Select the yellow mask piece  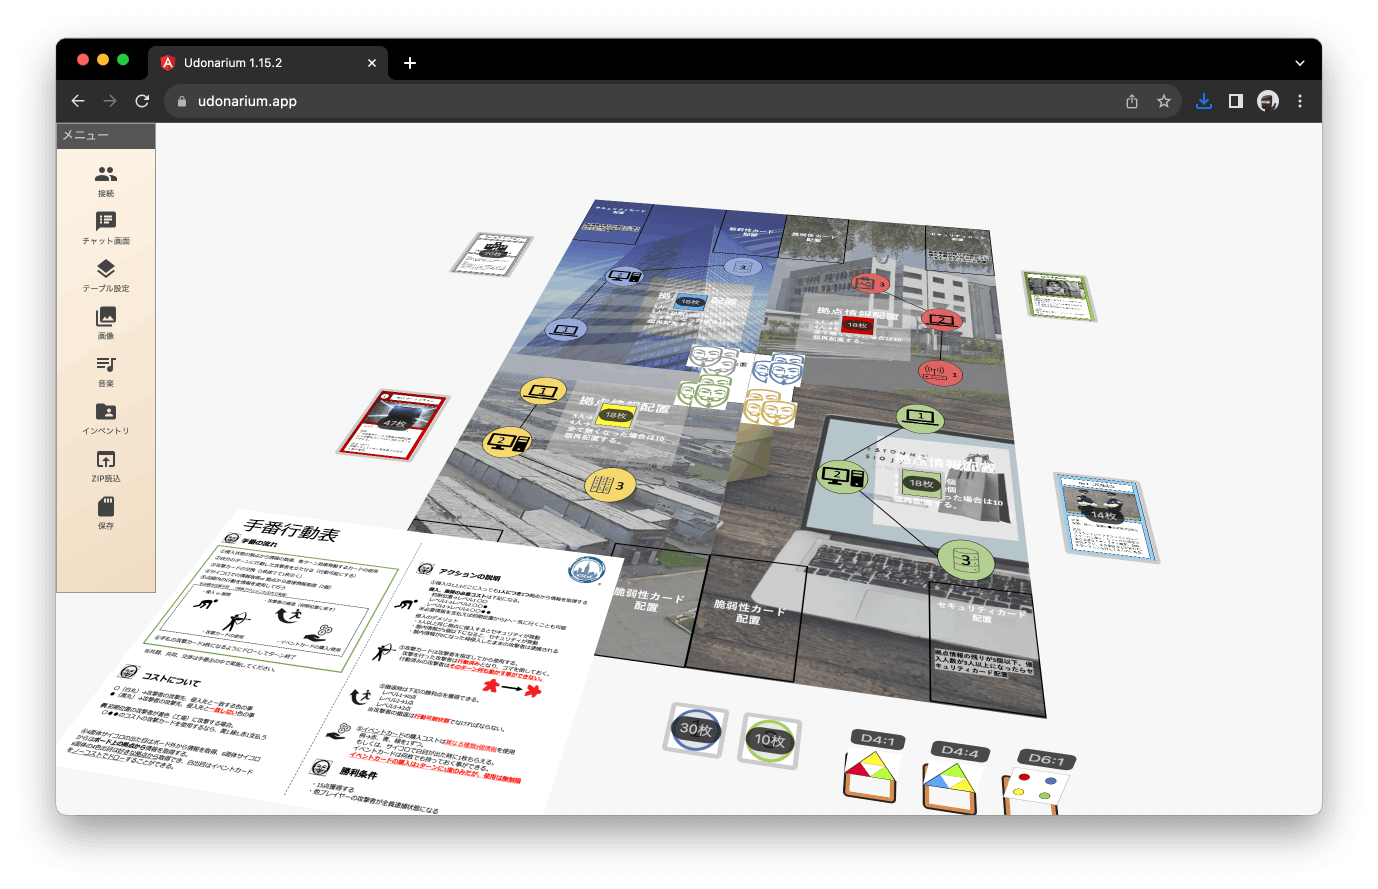tap(769, 407)
